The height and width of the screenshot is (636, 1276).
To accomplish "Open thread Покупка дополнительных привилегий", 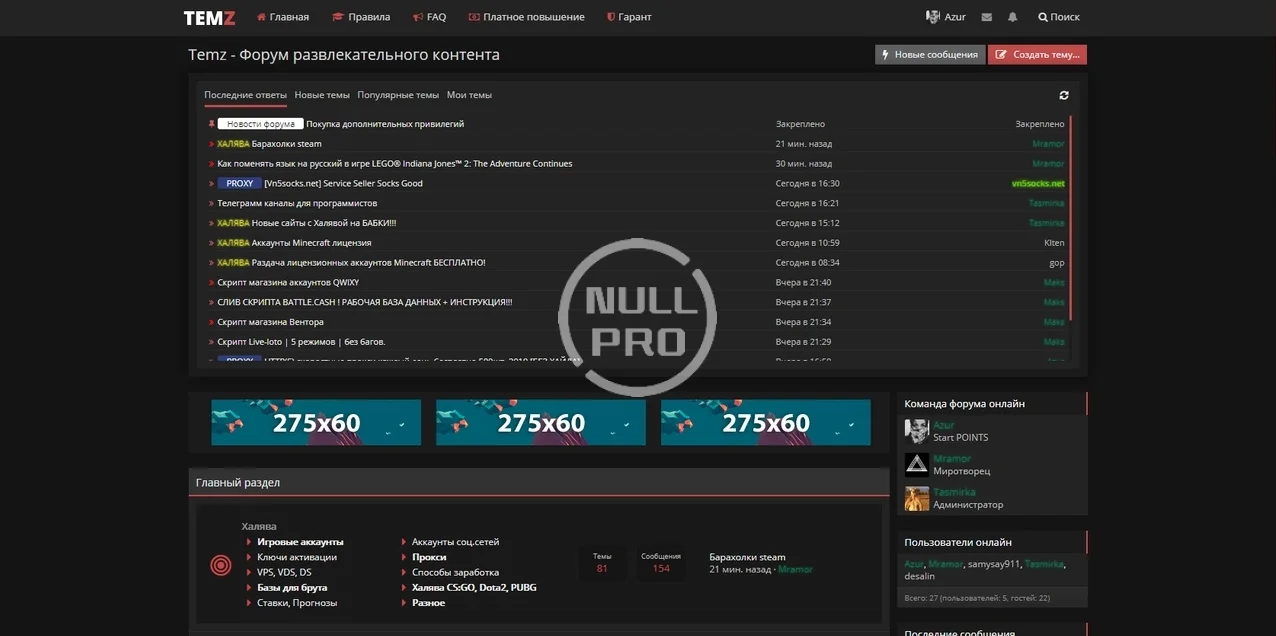I will tap(385, 124).
